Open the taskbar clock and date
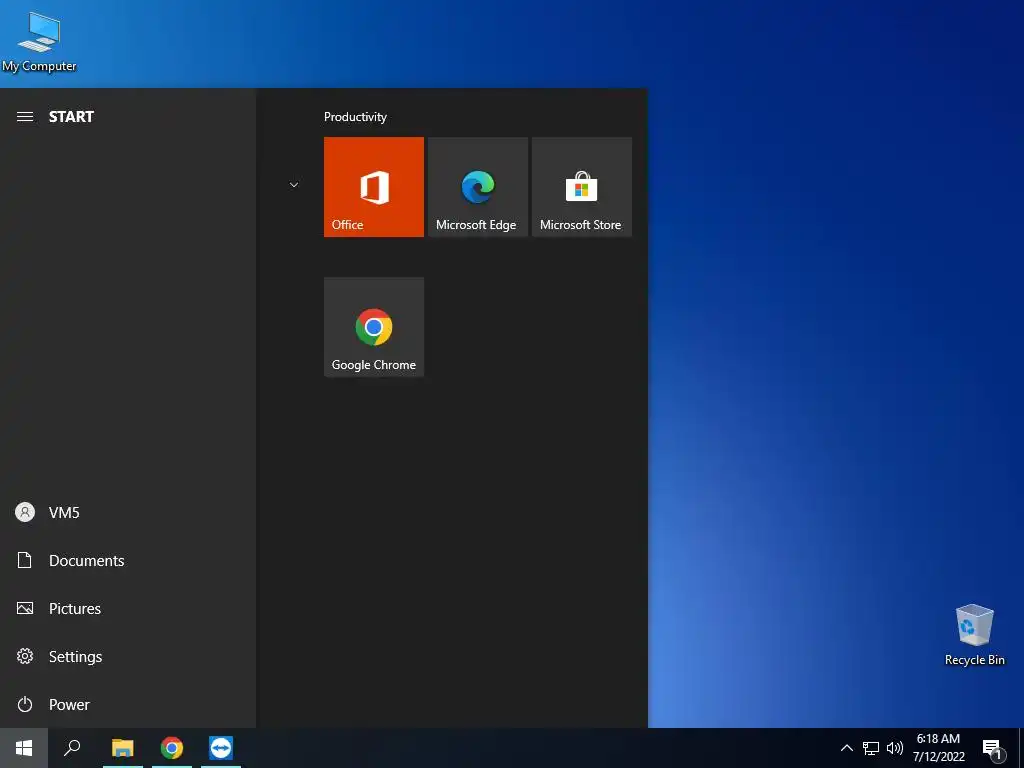The image size is (1024, 768). coord(938,748)
